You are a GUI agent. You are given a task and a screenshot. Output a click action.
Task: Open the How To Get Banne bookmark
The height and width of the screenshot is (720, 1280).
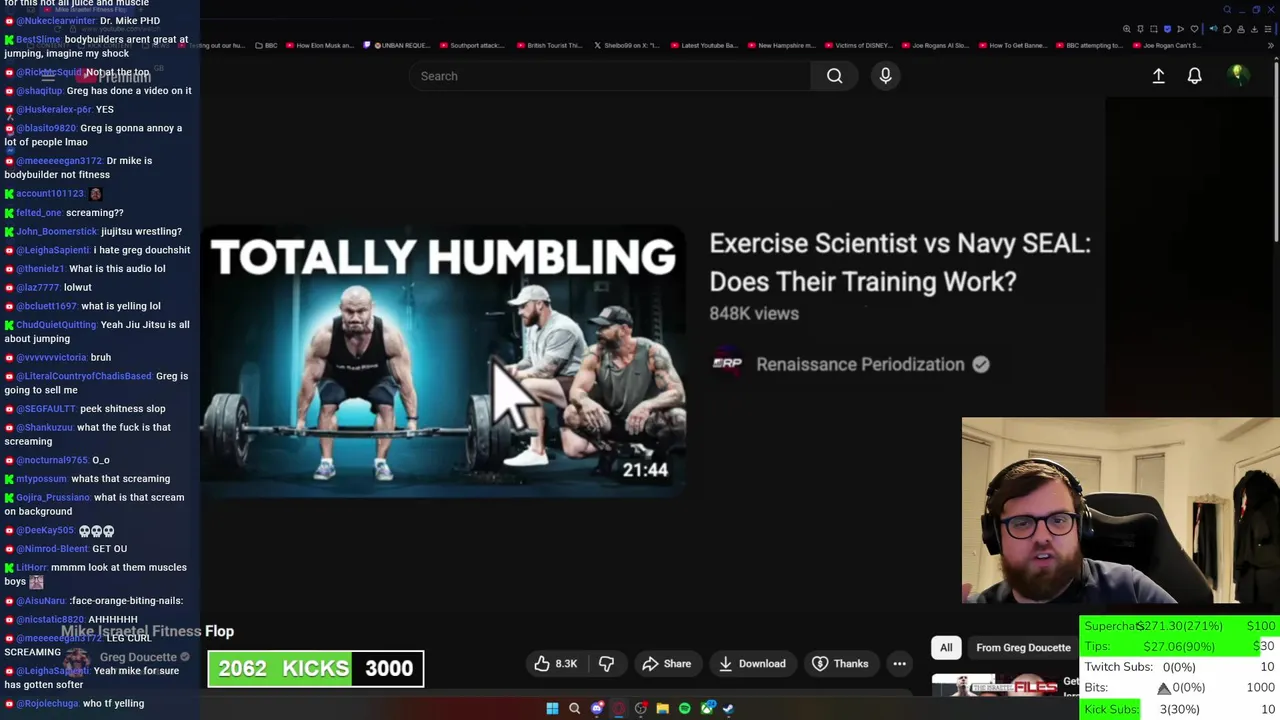click(x=1013, y=45)
